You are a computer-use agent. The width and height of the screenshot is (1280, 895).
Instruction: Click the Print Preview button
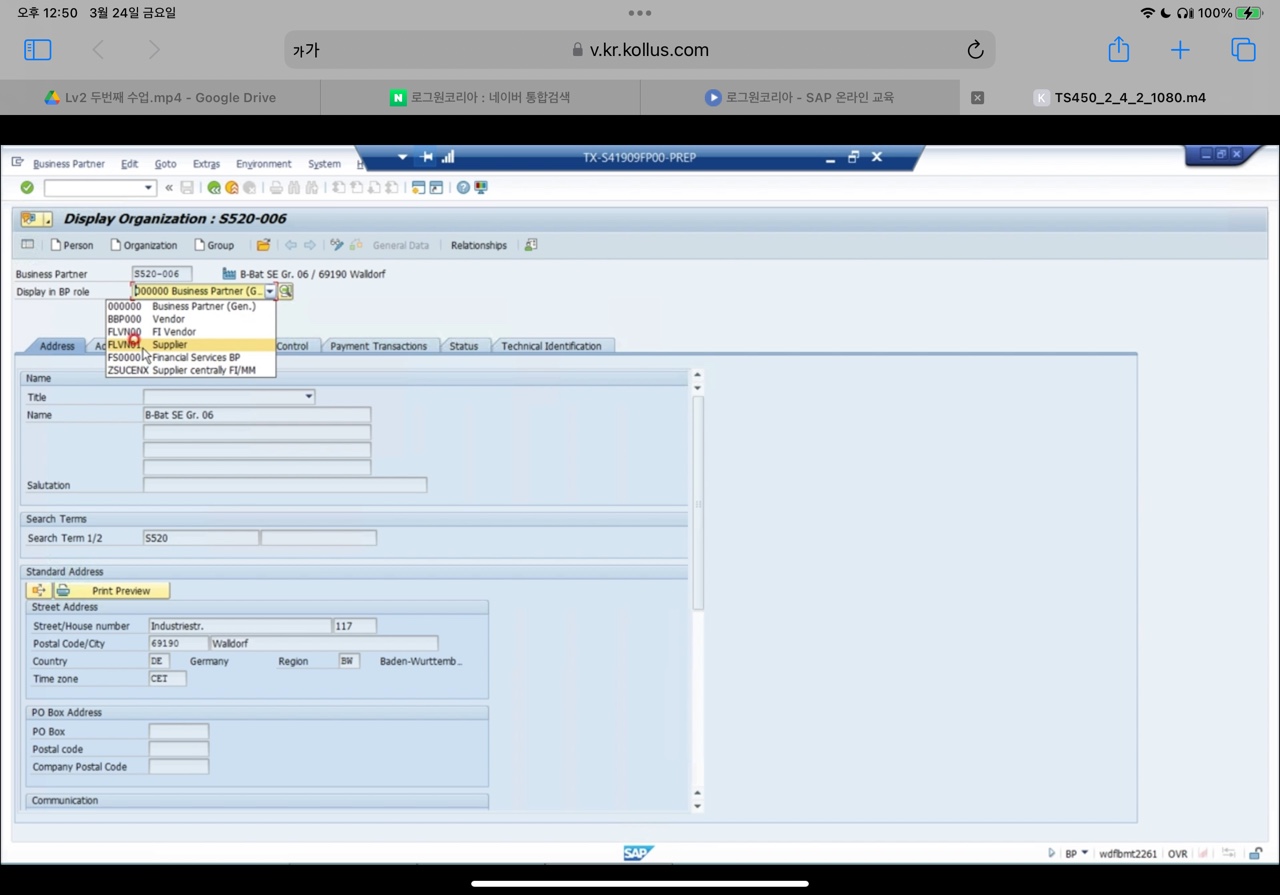[112, 590]
